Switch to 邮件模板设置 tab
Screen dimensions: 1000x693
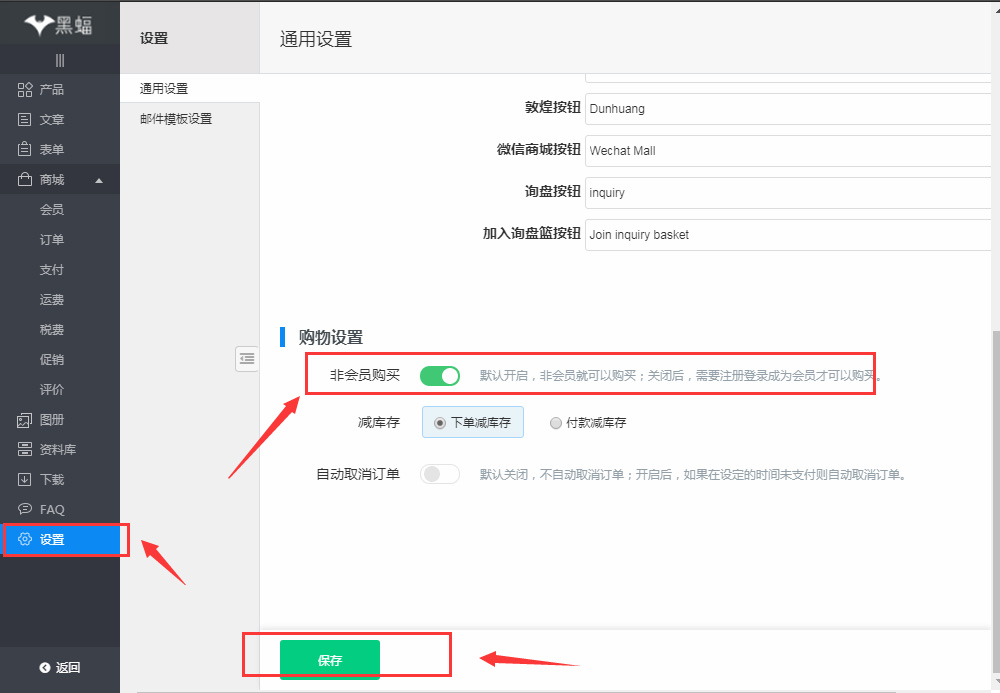tap(176, 119)
